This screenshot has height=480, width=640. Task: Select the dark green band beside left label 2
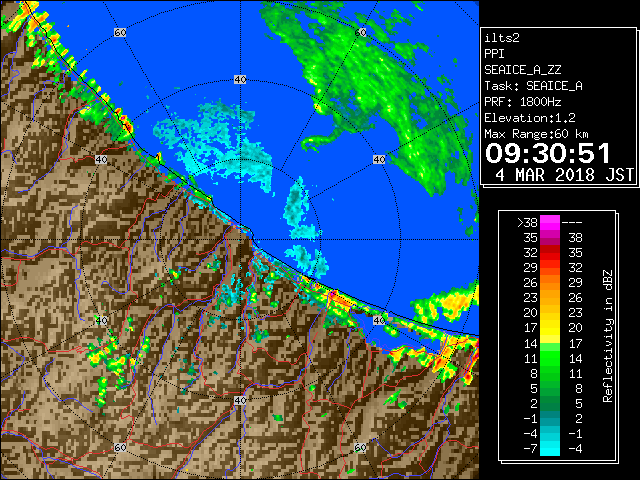550,403
